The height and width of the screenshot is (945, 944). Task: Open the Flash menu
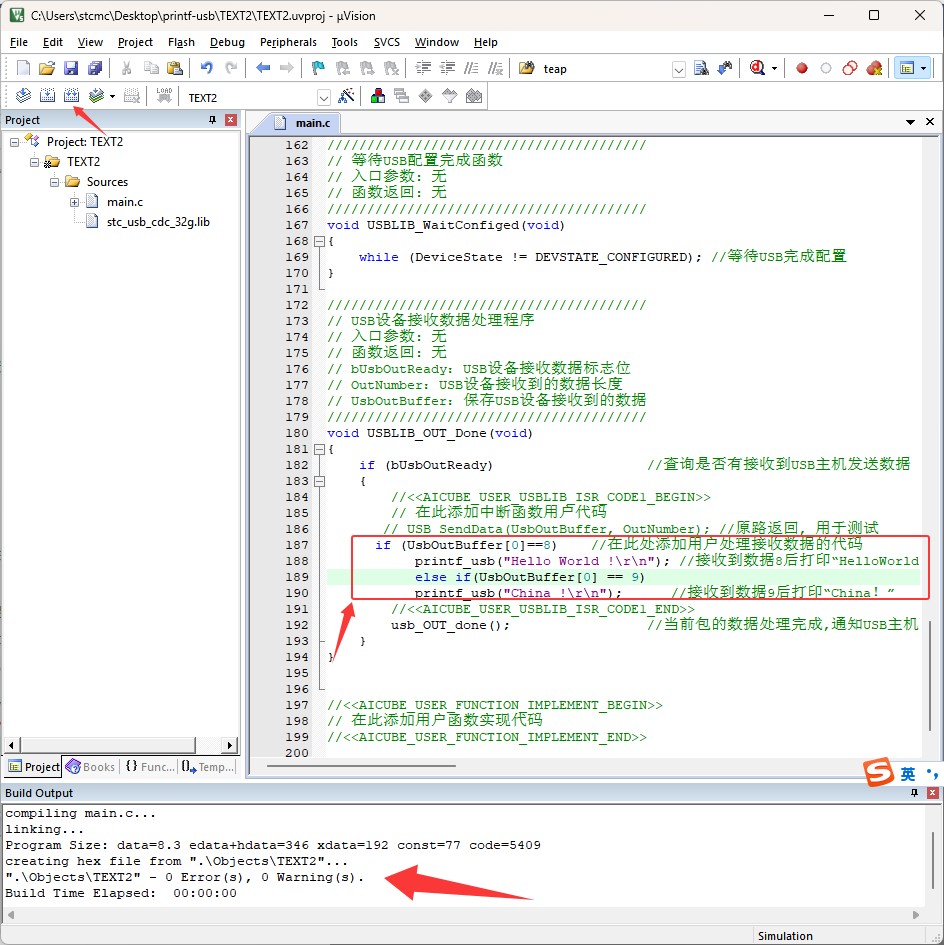181,42
